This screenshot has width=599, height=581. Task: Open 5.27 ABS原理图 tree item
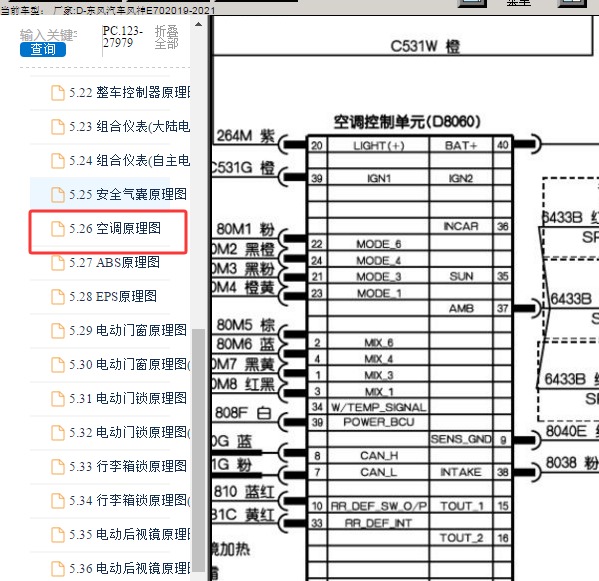pyautogui.click(x=114, y=262)
